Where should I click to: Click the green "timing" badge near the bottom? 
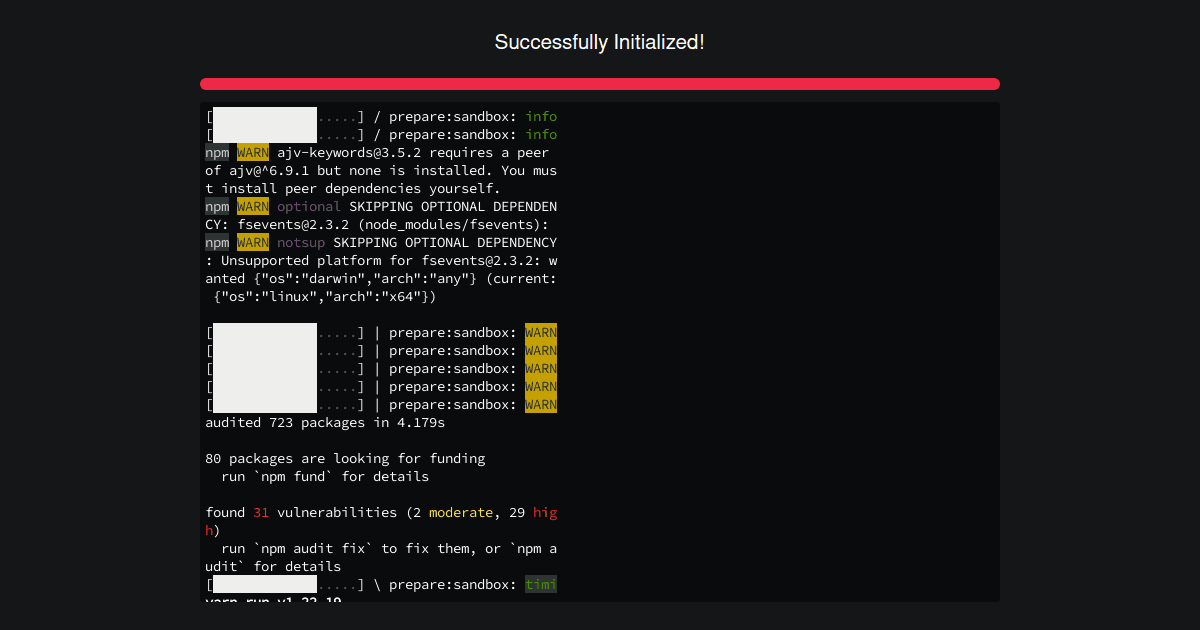click(541, 584)
